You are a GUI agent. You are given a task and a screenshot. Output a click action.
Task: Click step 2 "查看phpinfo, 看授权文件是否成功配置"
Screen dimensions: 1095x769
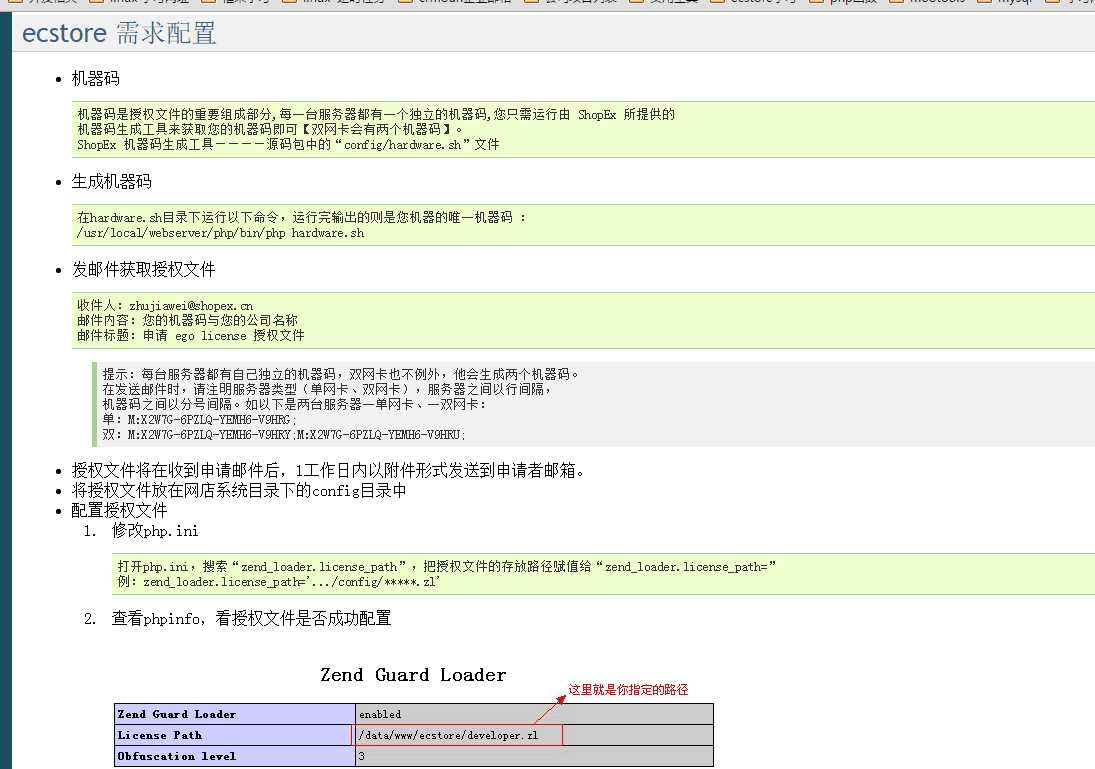(251, 618)
